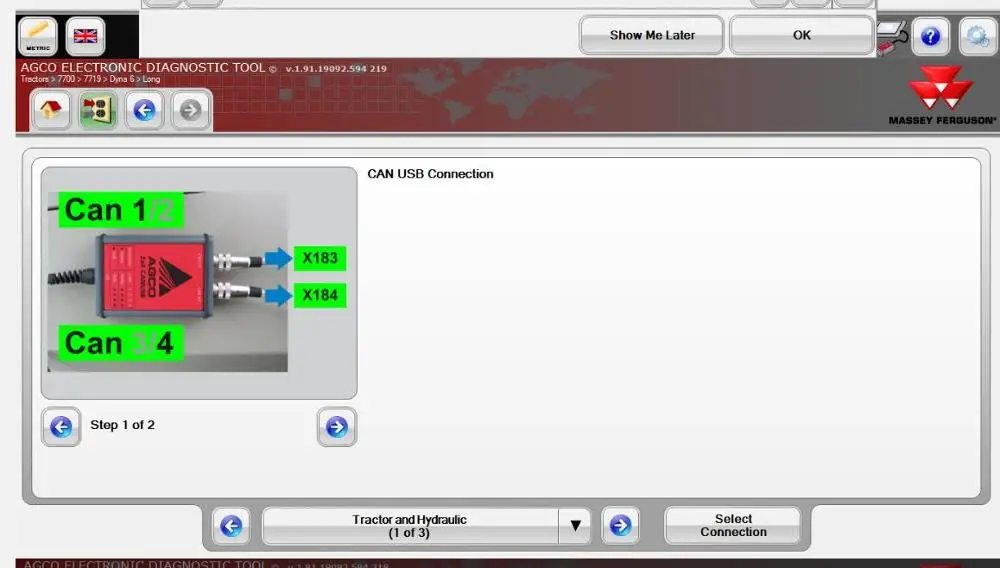Click the CAN USB adapter status icon
The image size is (1000, 568).
(892, 38)
